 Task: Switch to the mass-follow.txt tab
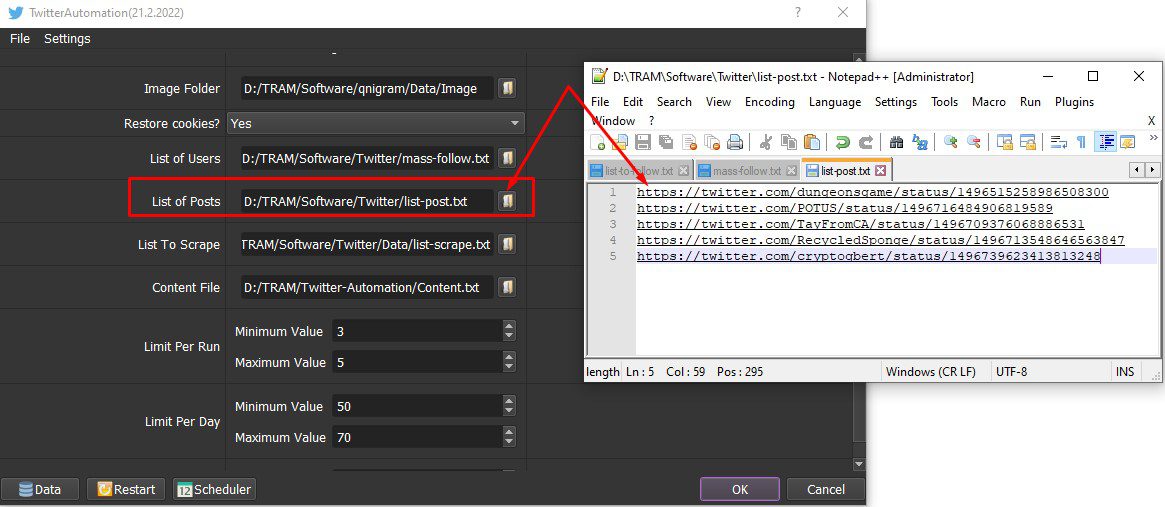(x=747, y=171)
